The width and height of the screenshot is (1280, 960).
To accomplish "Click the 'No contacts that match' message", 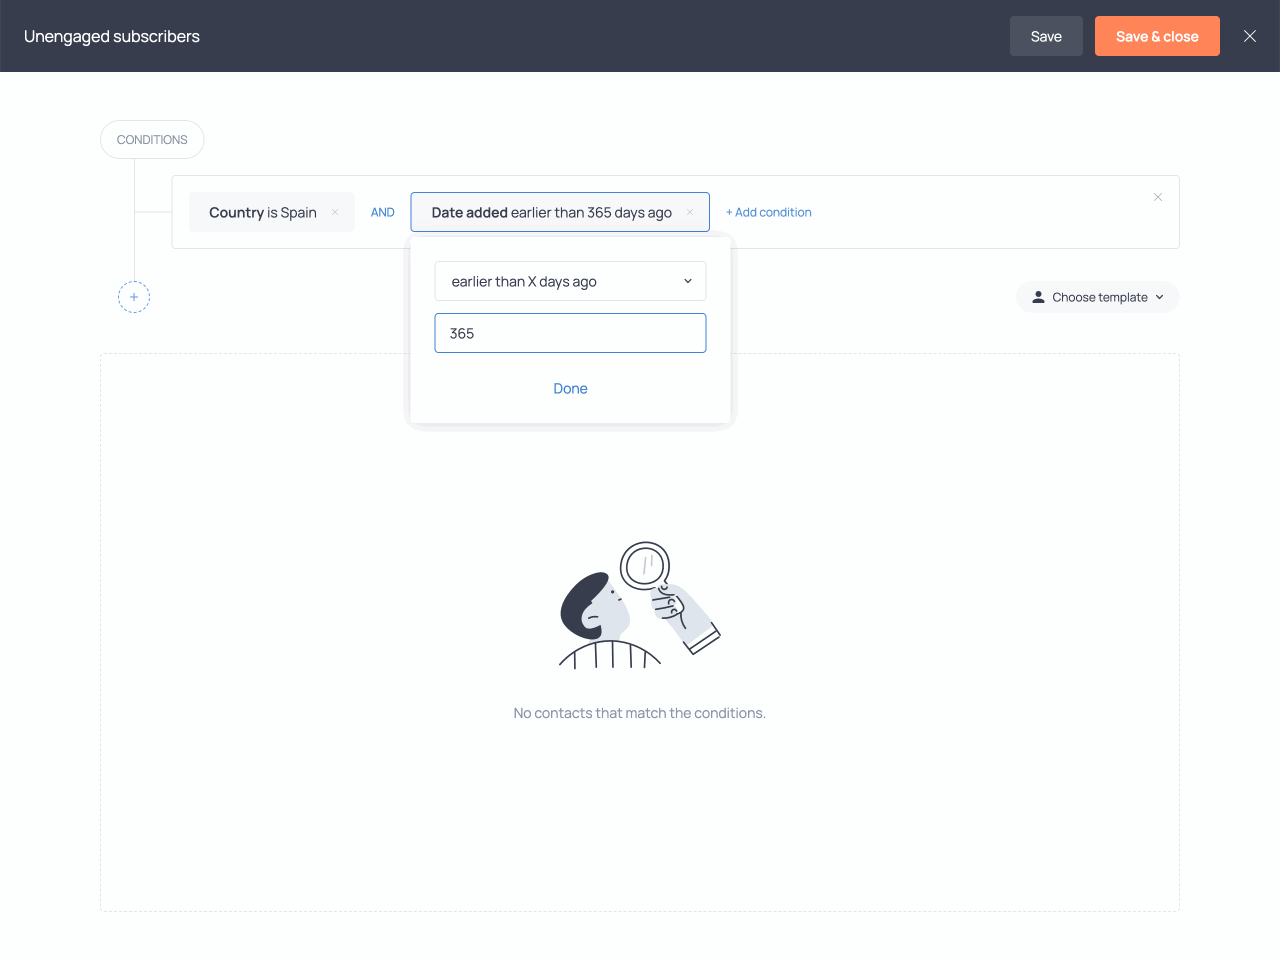I will click(x=639, y=713).
